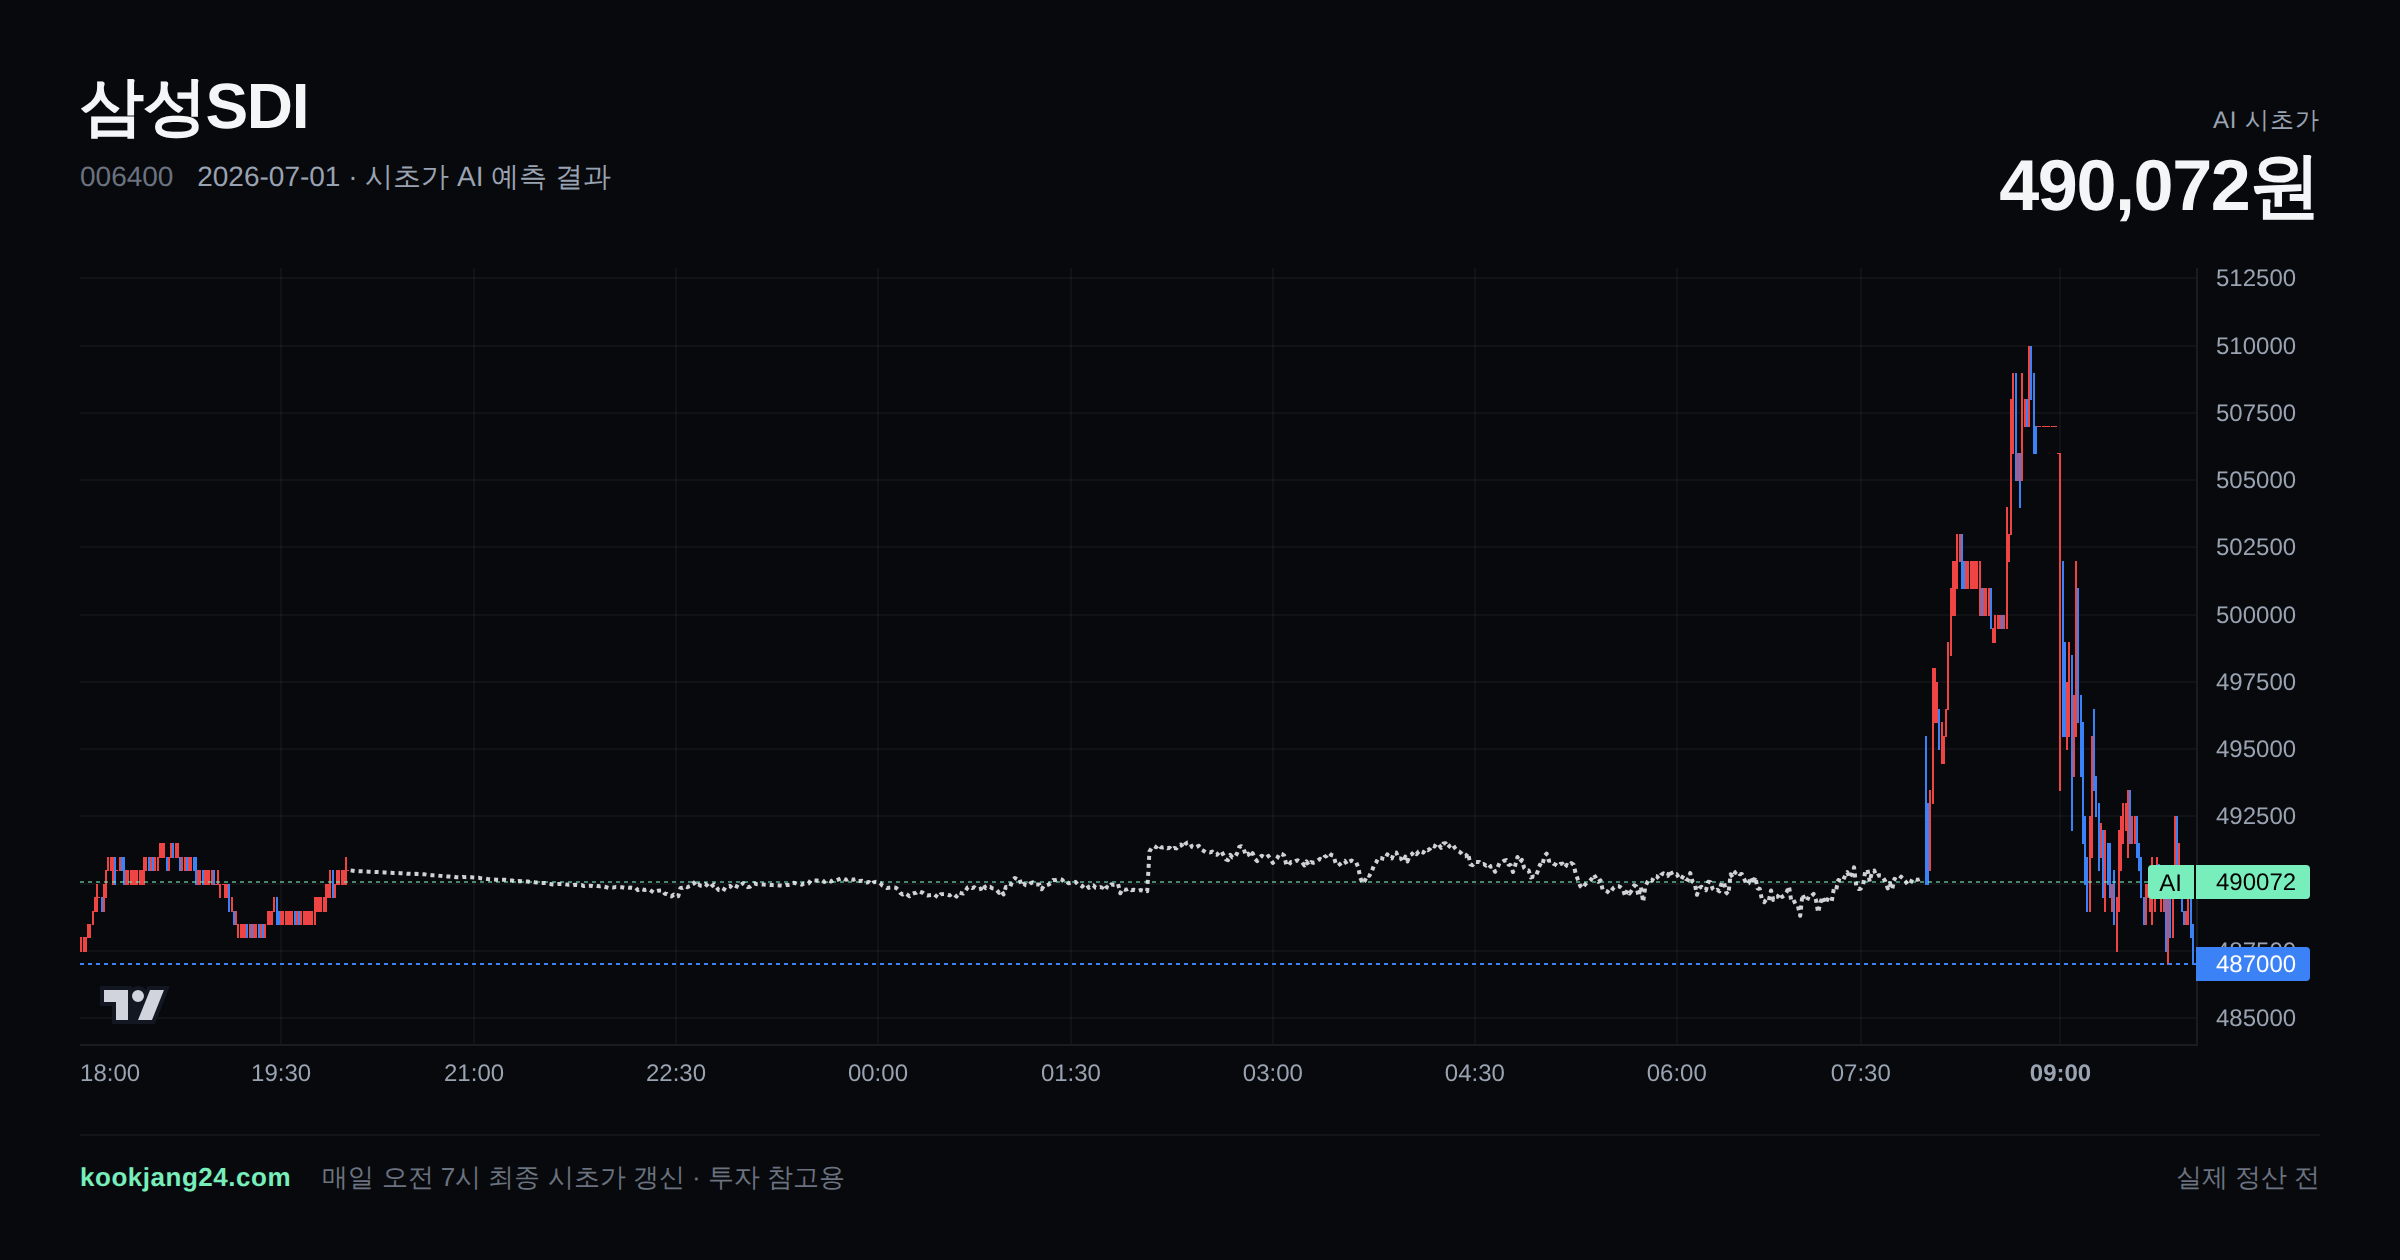Viewport: 2400px width, 1260px height.
Task: Click the 502500 price axis value
Action: tap(2256, 547)
